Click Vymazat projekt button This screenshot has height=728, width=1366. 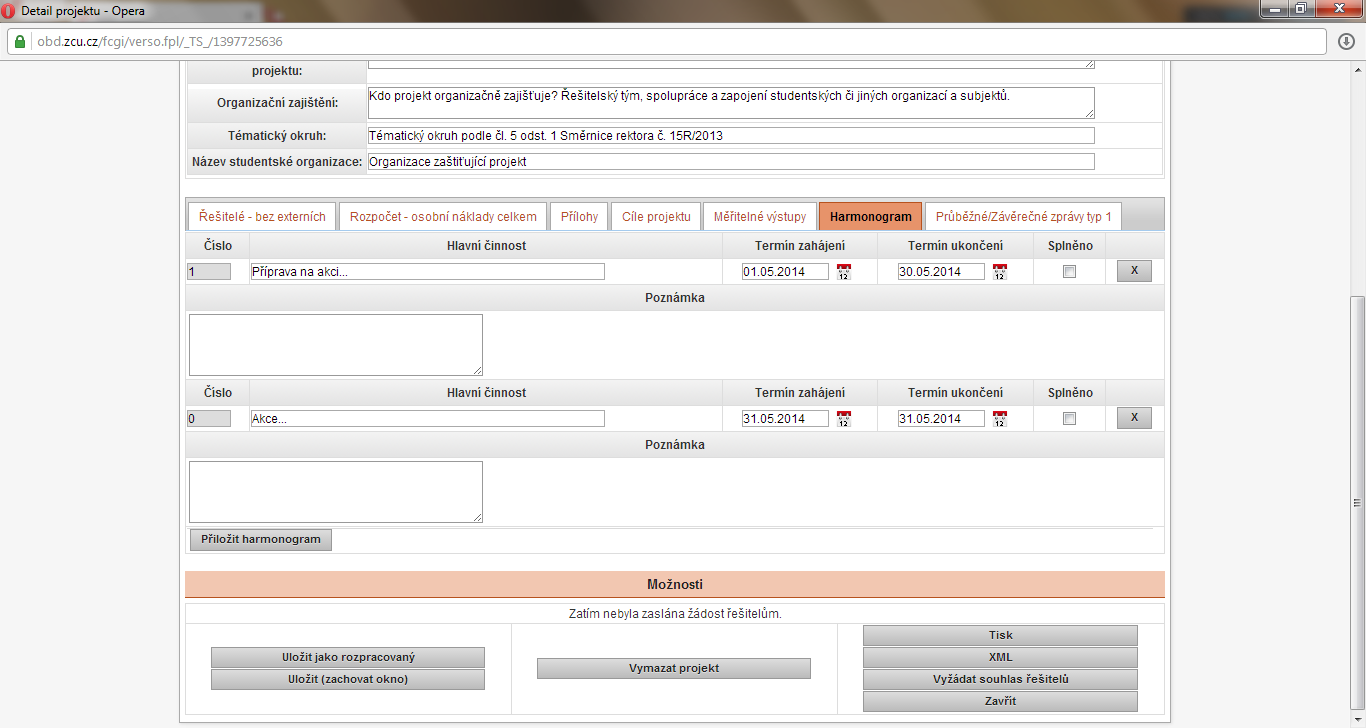[674, 668]
